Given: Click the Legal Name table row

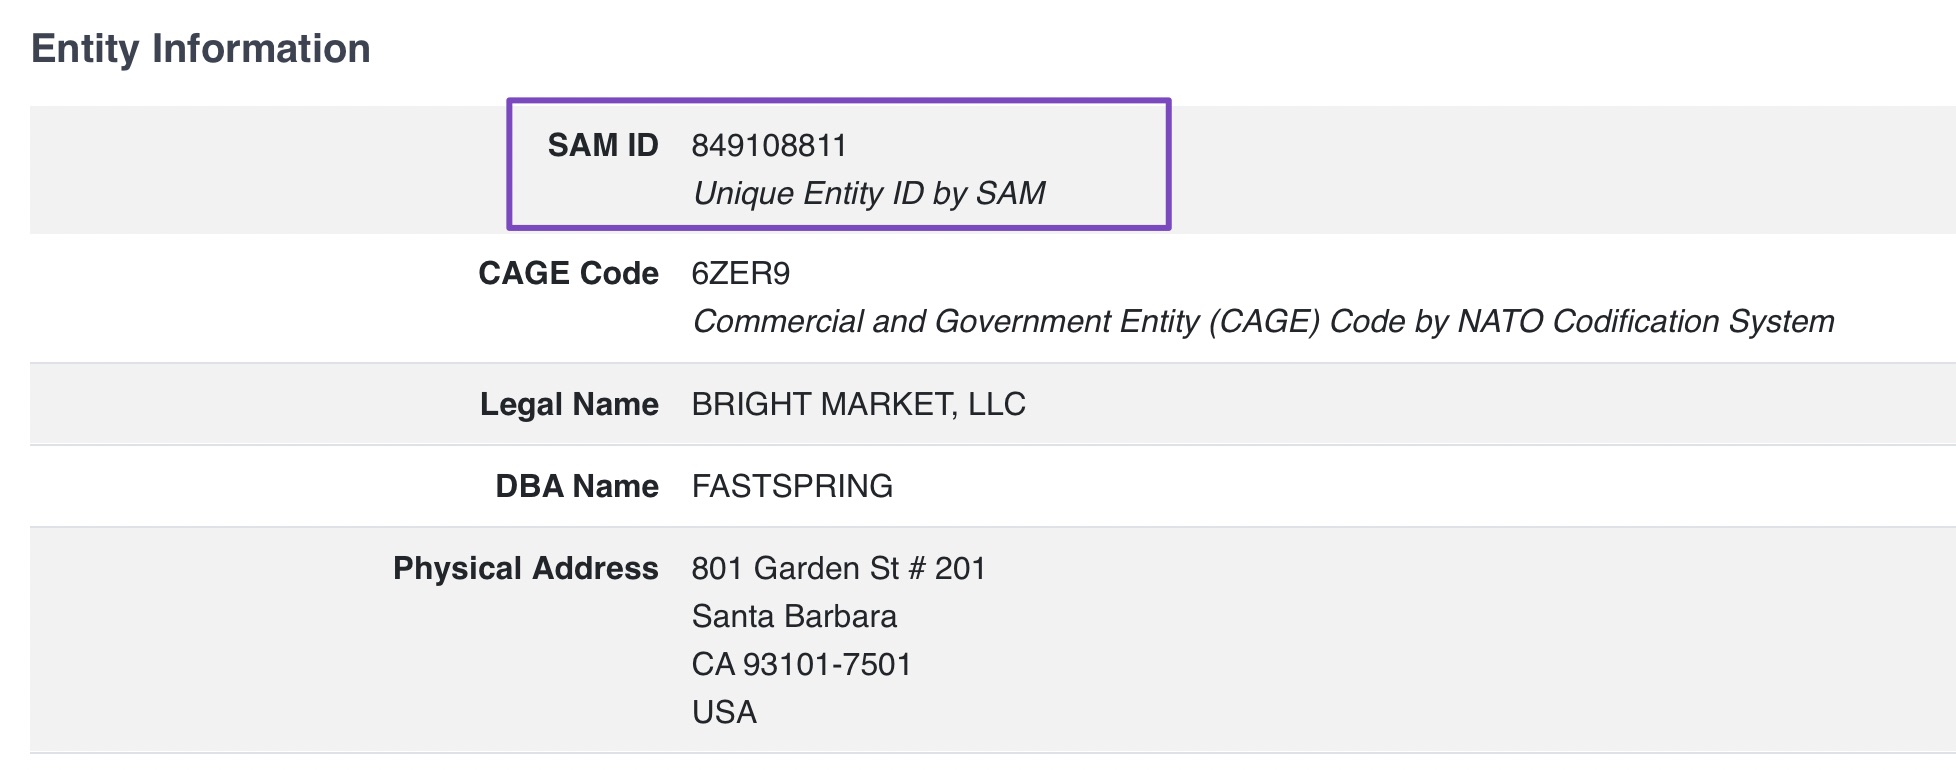Looking at the screenshot, I should tap(993, 404).
